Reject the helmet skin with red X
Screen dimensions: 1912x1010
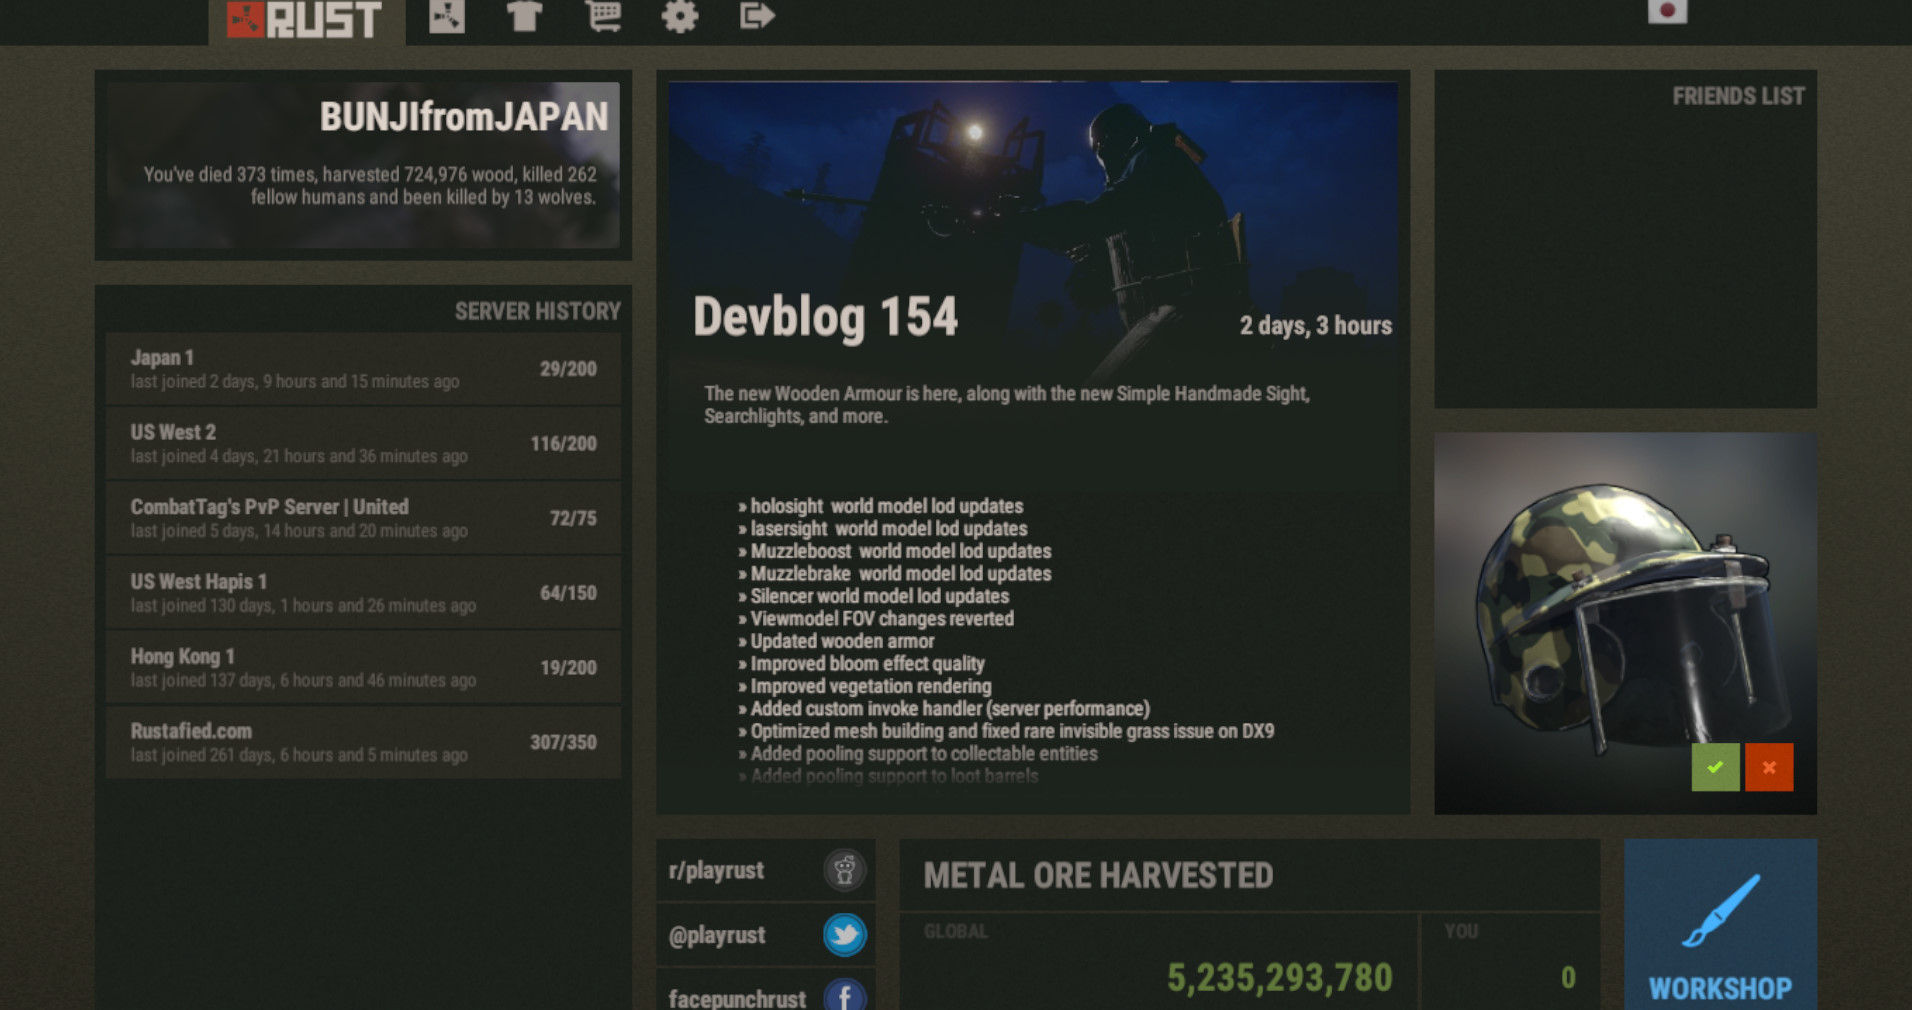1769,767
